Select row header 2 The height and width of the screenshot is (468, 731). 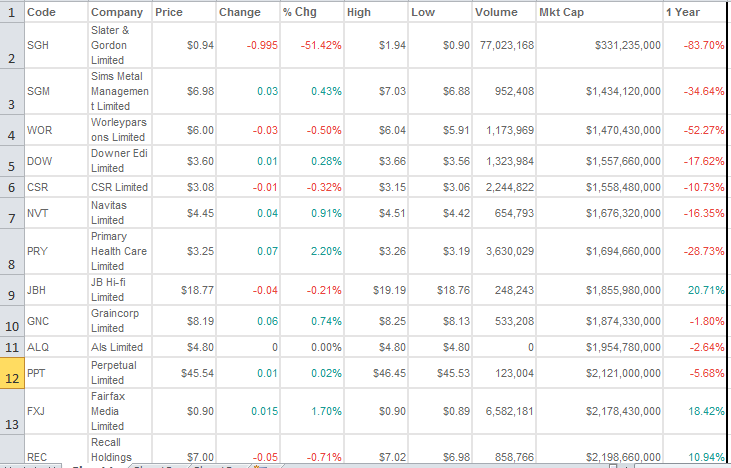[12, 45]
